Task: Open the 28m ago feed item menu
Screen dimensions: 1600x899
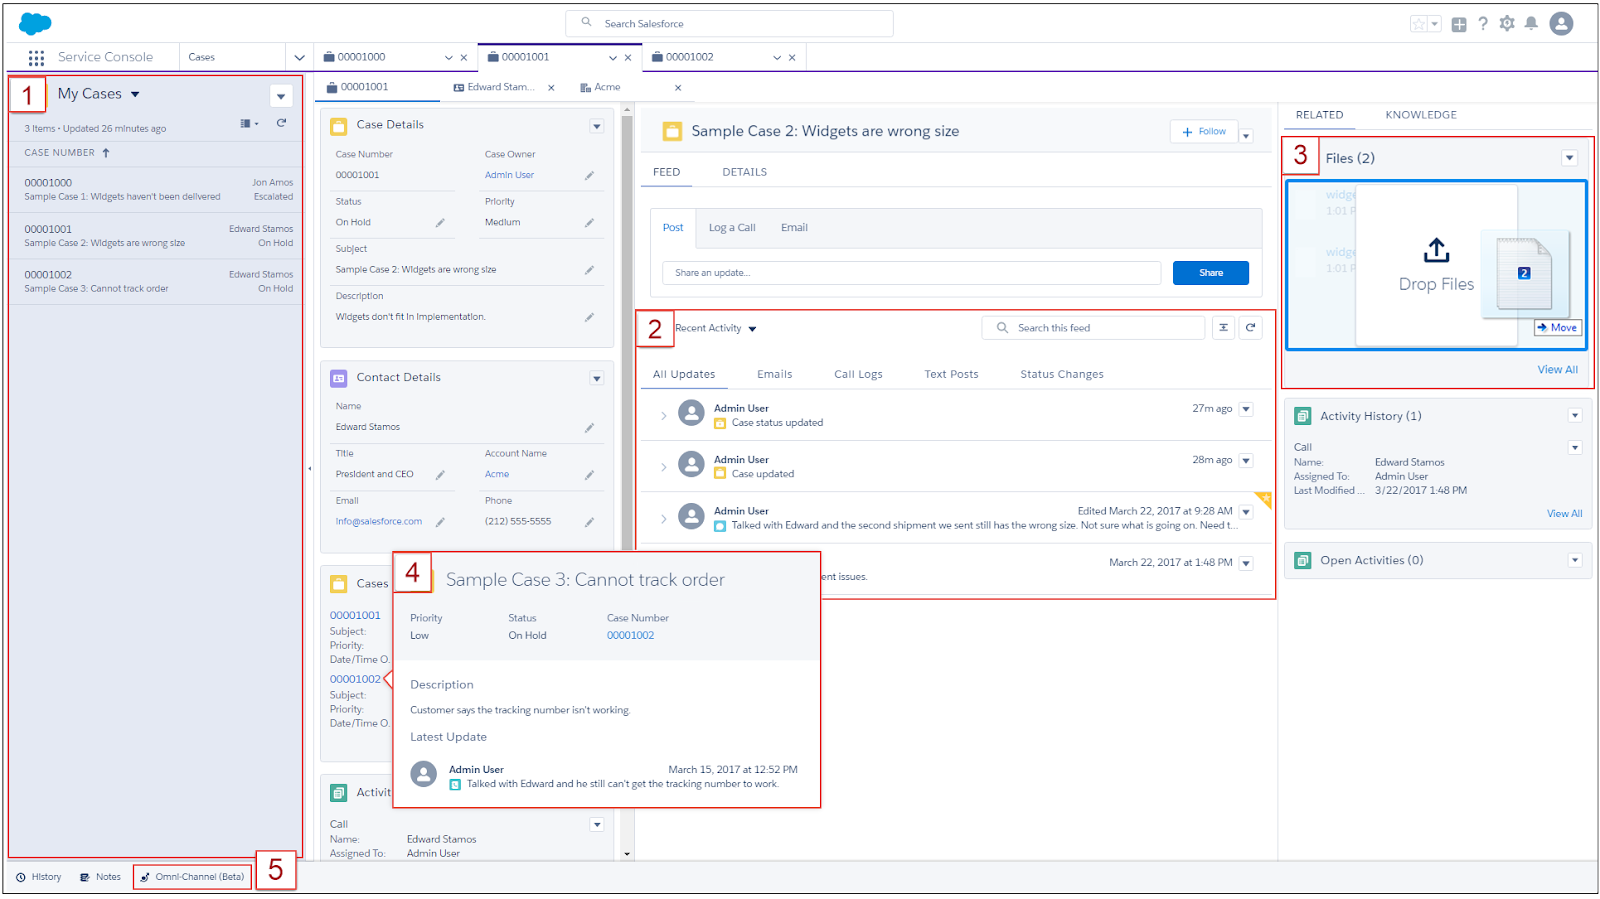Action: tap(1246, 461)
